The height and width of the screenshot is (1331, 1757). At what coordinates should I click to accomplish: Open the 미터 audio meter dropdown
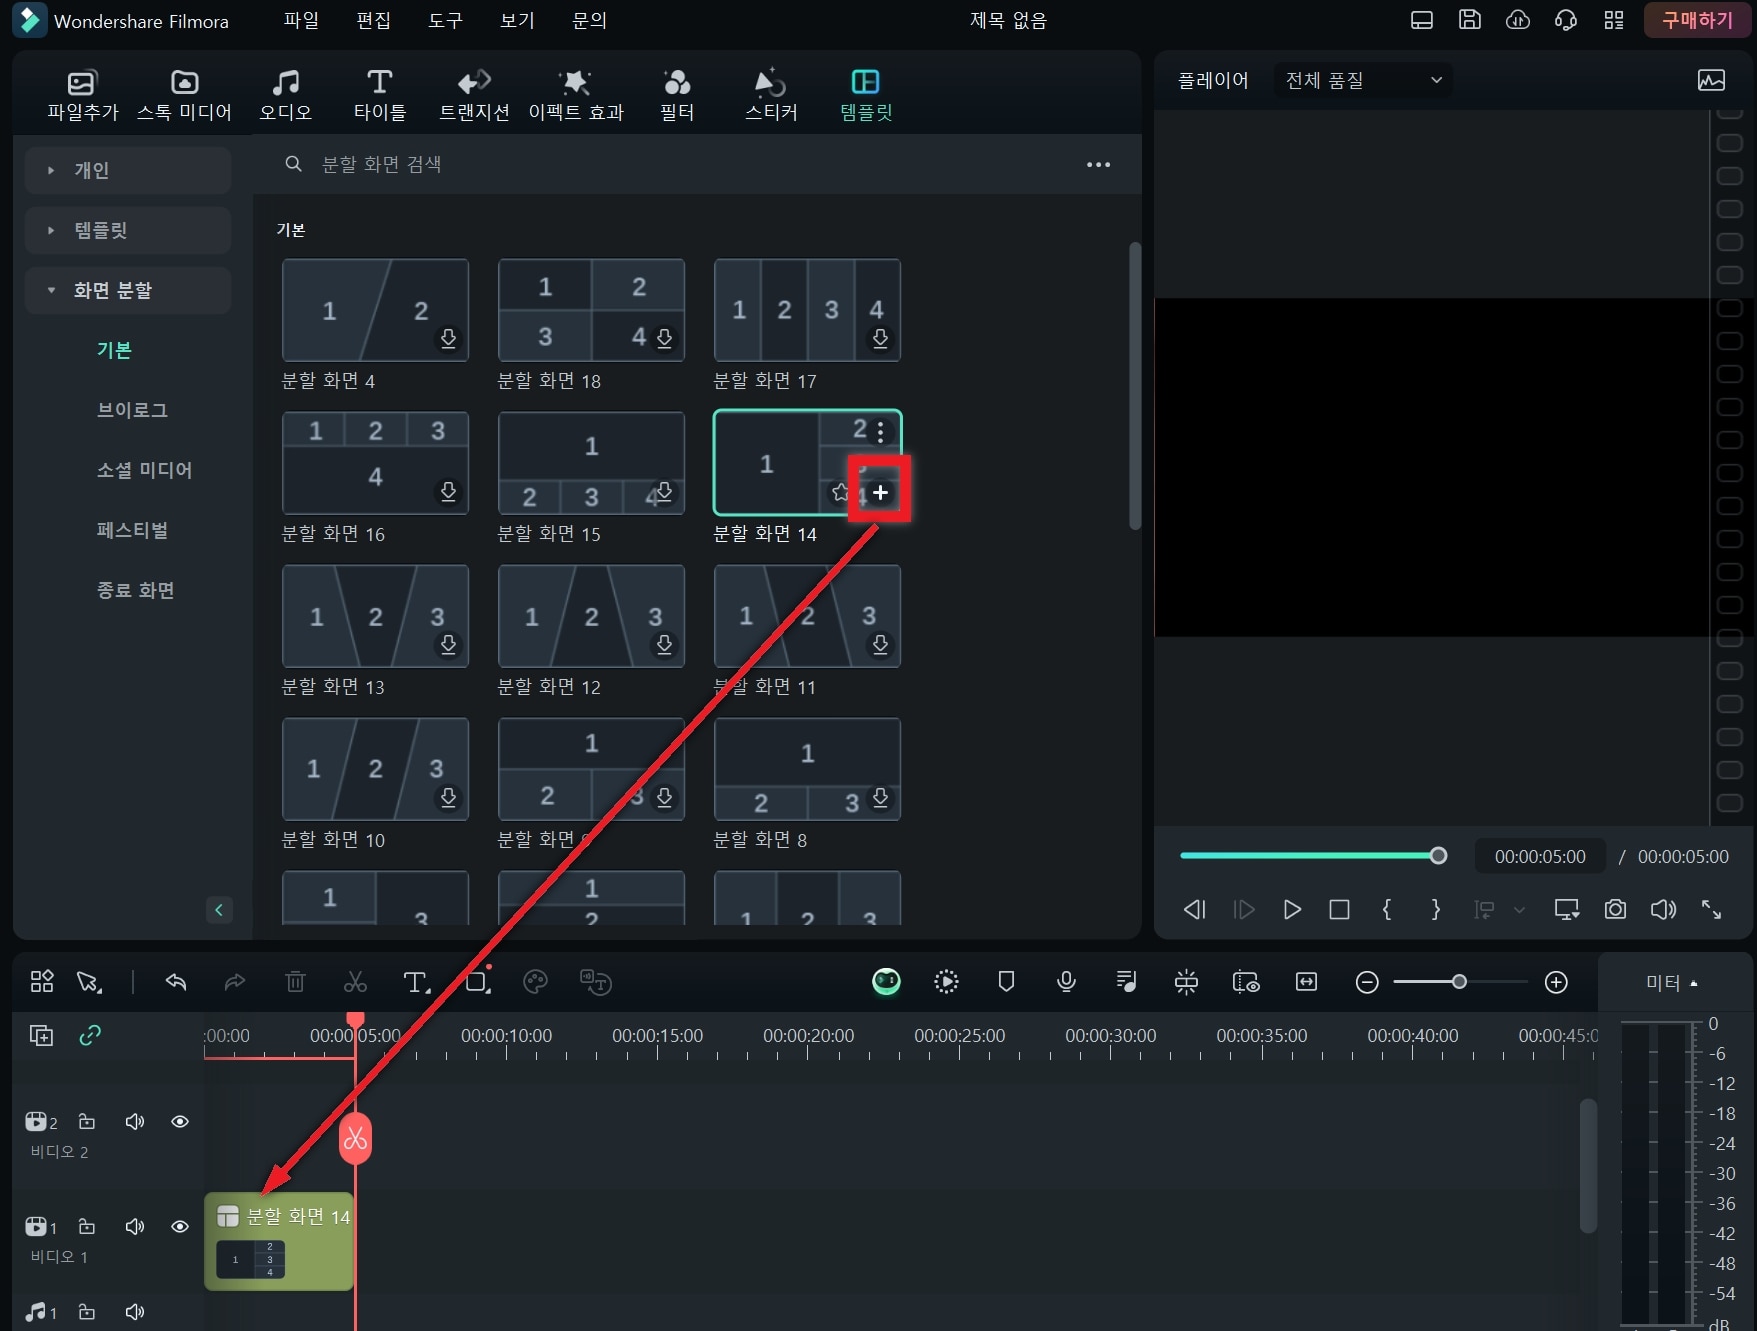point(1672,983)
